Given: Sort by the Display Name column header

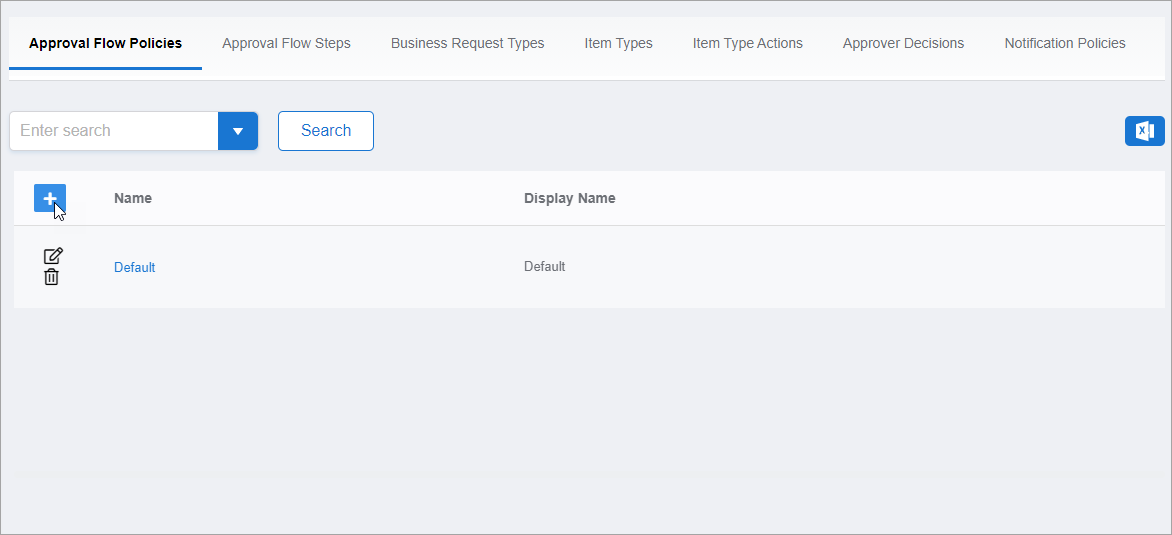Looking at the screenshot, I should point(569,198).
